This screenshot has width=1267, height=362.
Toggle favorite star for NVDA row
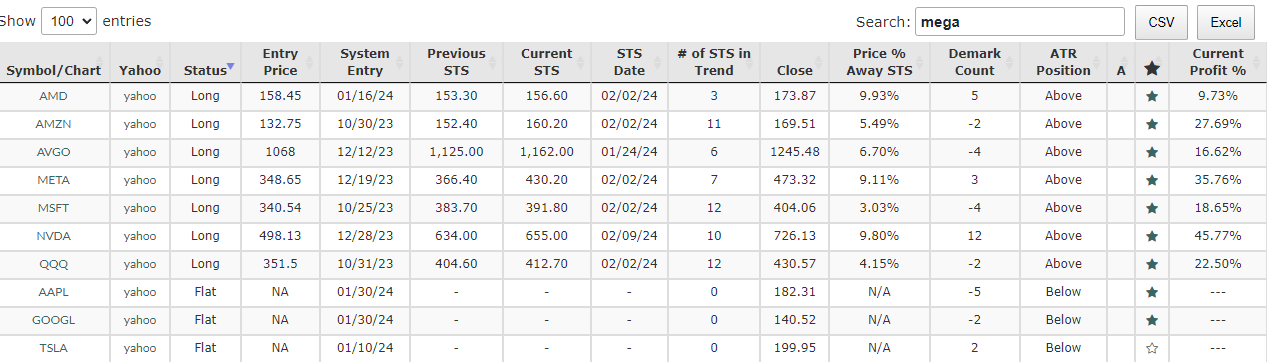click(x=1152, y=236)
